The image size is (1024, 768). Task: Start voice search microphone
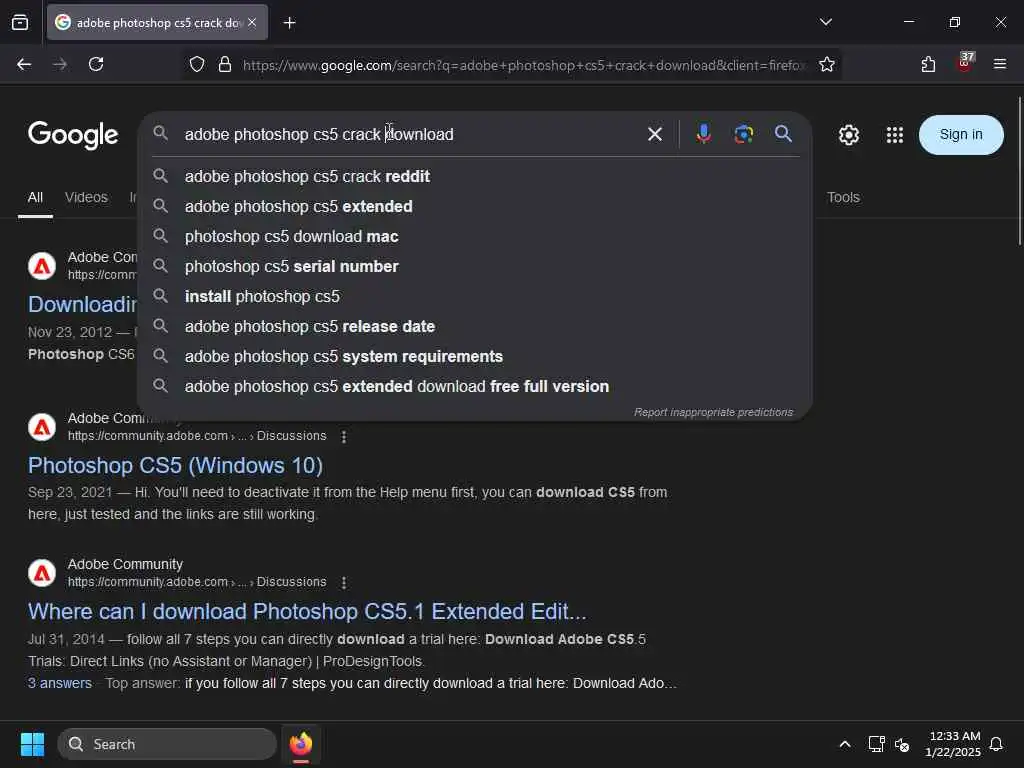[x=703, y=134]
